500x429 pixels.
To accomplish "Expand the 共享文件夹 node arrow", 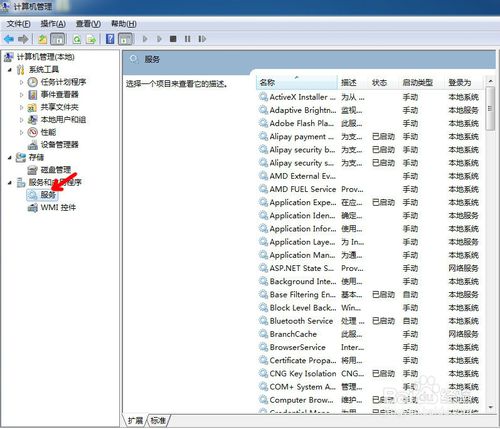I will point(22,107).
